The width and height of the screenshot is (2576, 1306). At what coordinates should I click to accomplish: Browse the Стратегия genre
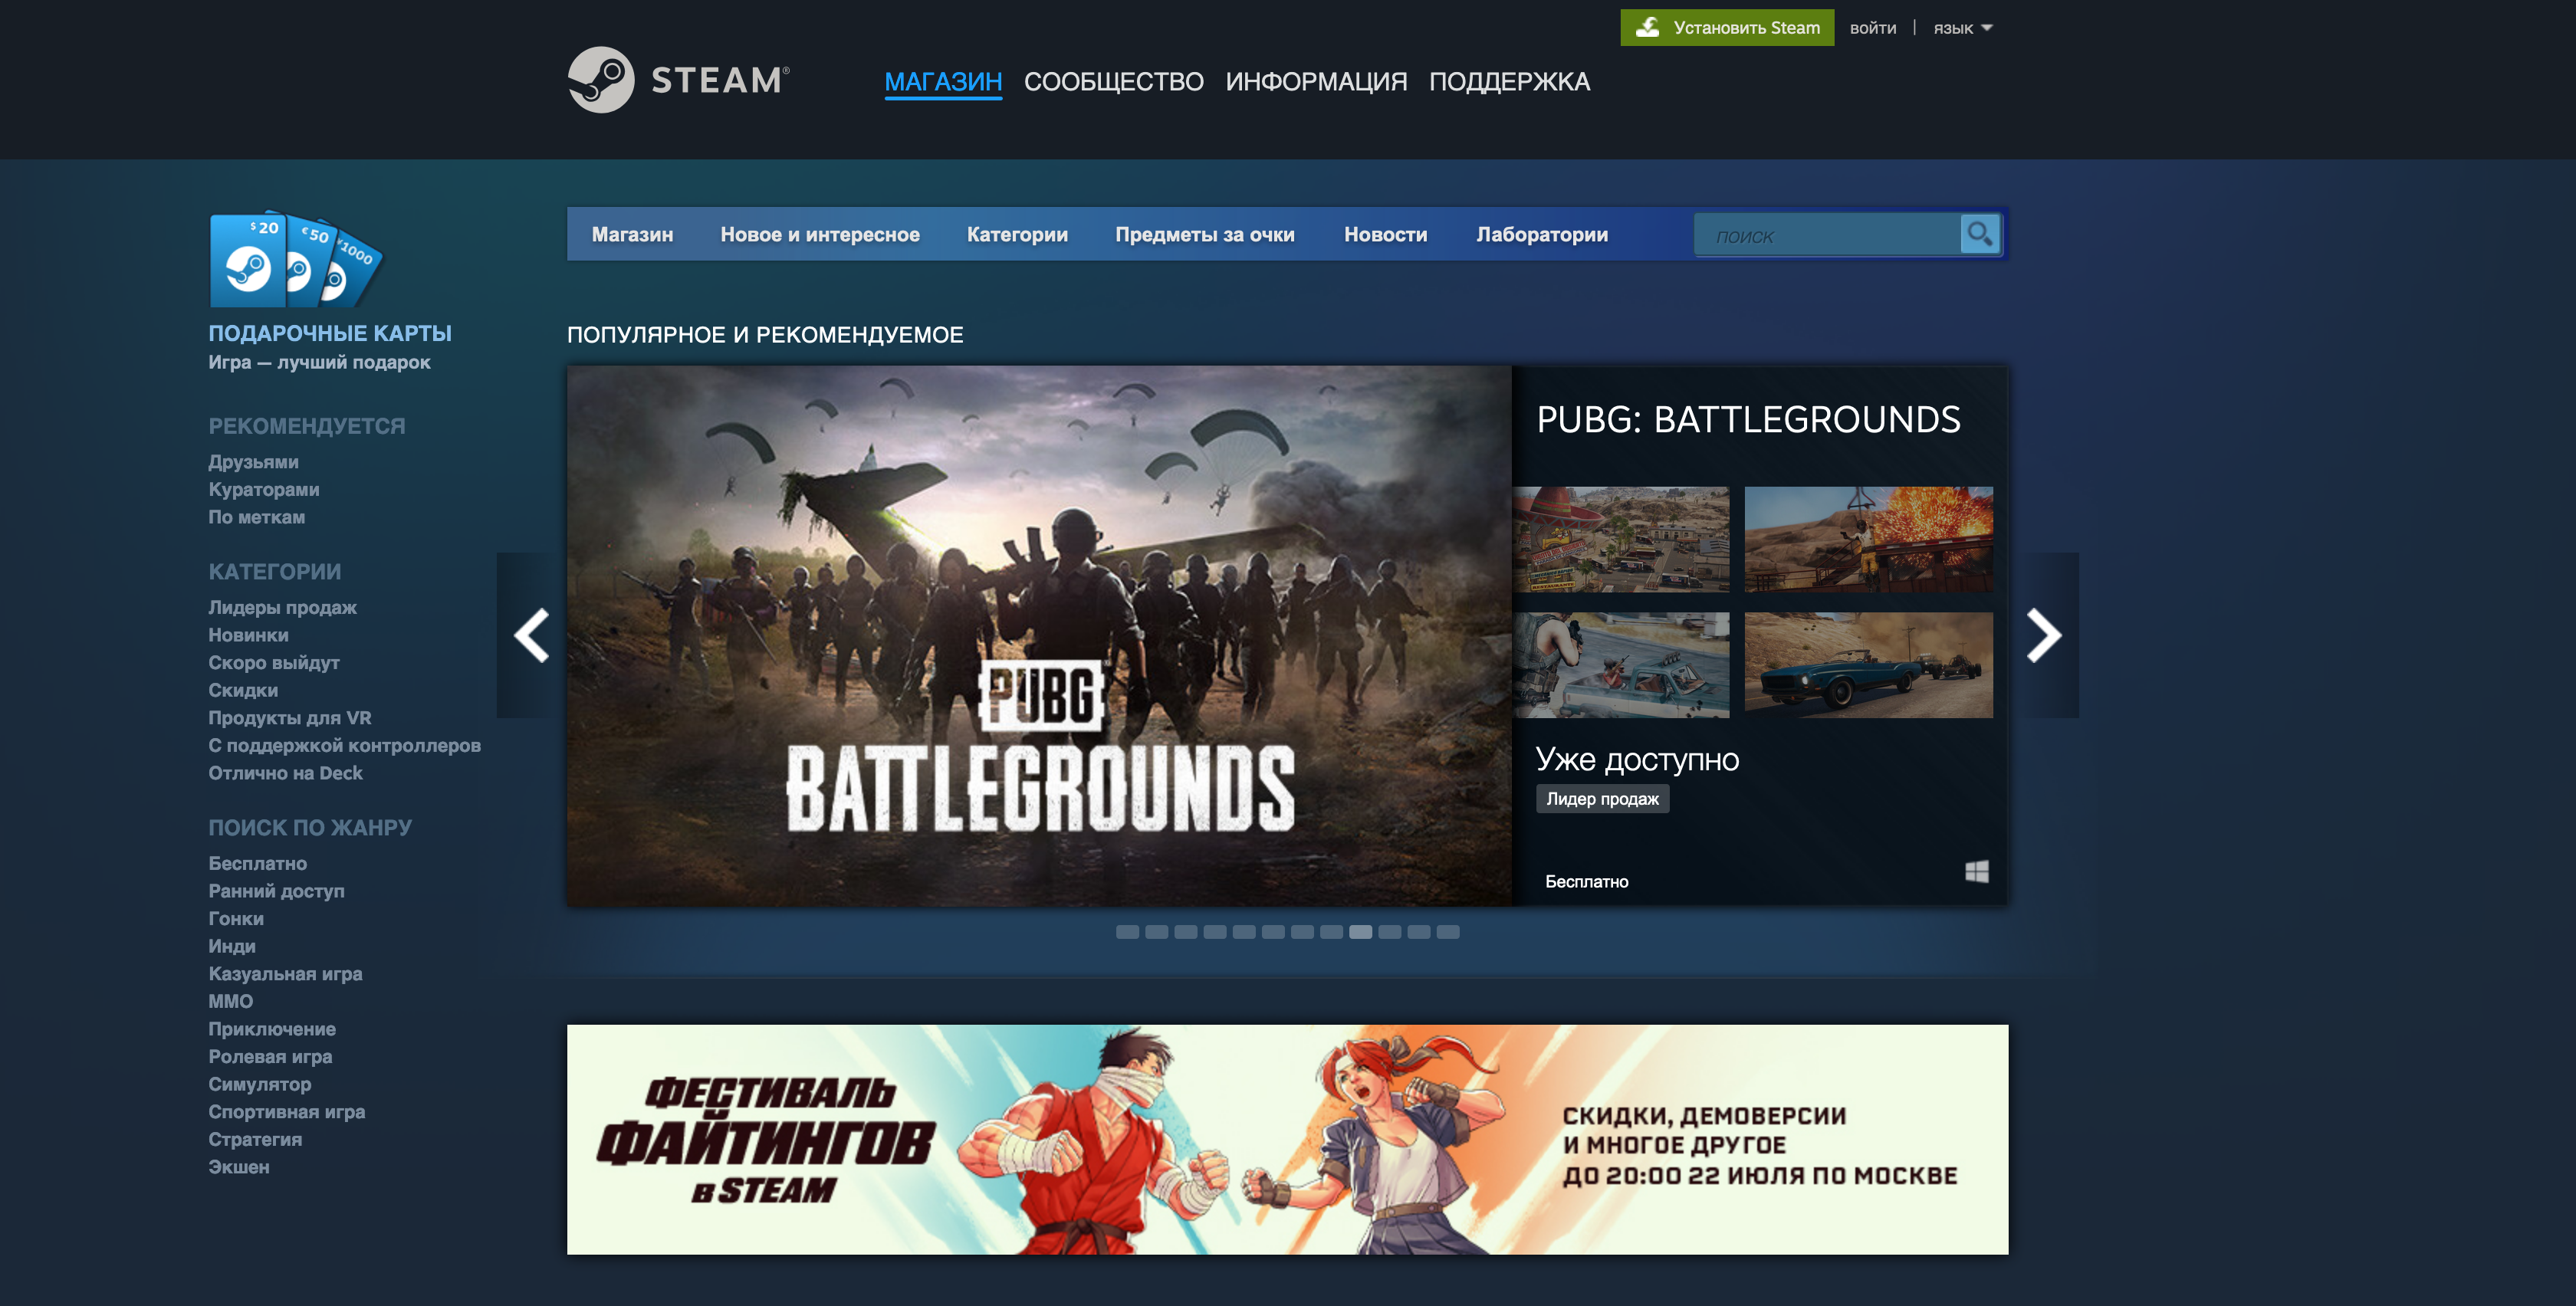255,1139
